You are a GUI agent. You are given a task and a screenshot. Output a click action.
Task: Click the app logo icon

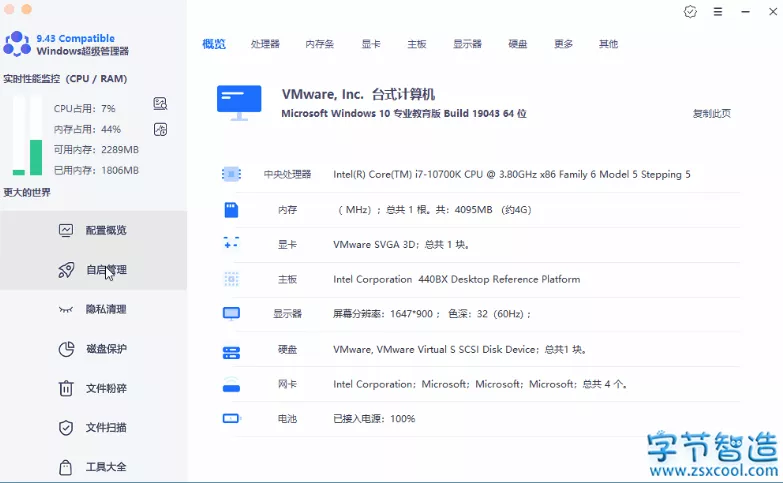pyautogui.click(x=17, y=44)
